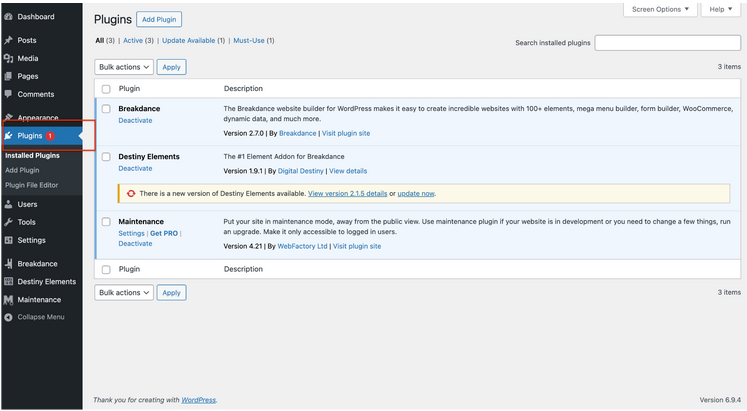This screenshot has width=747, height=411.
Task: Click the bottom Apply button
Action: 172,292
